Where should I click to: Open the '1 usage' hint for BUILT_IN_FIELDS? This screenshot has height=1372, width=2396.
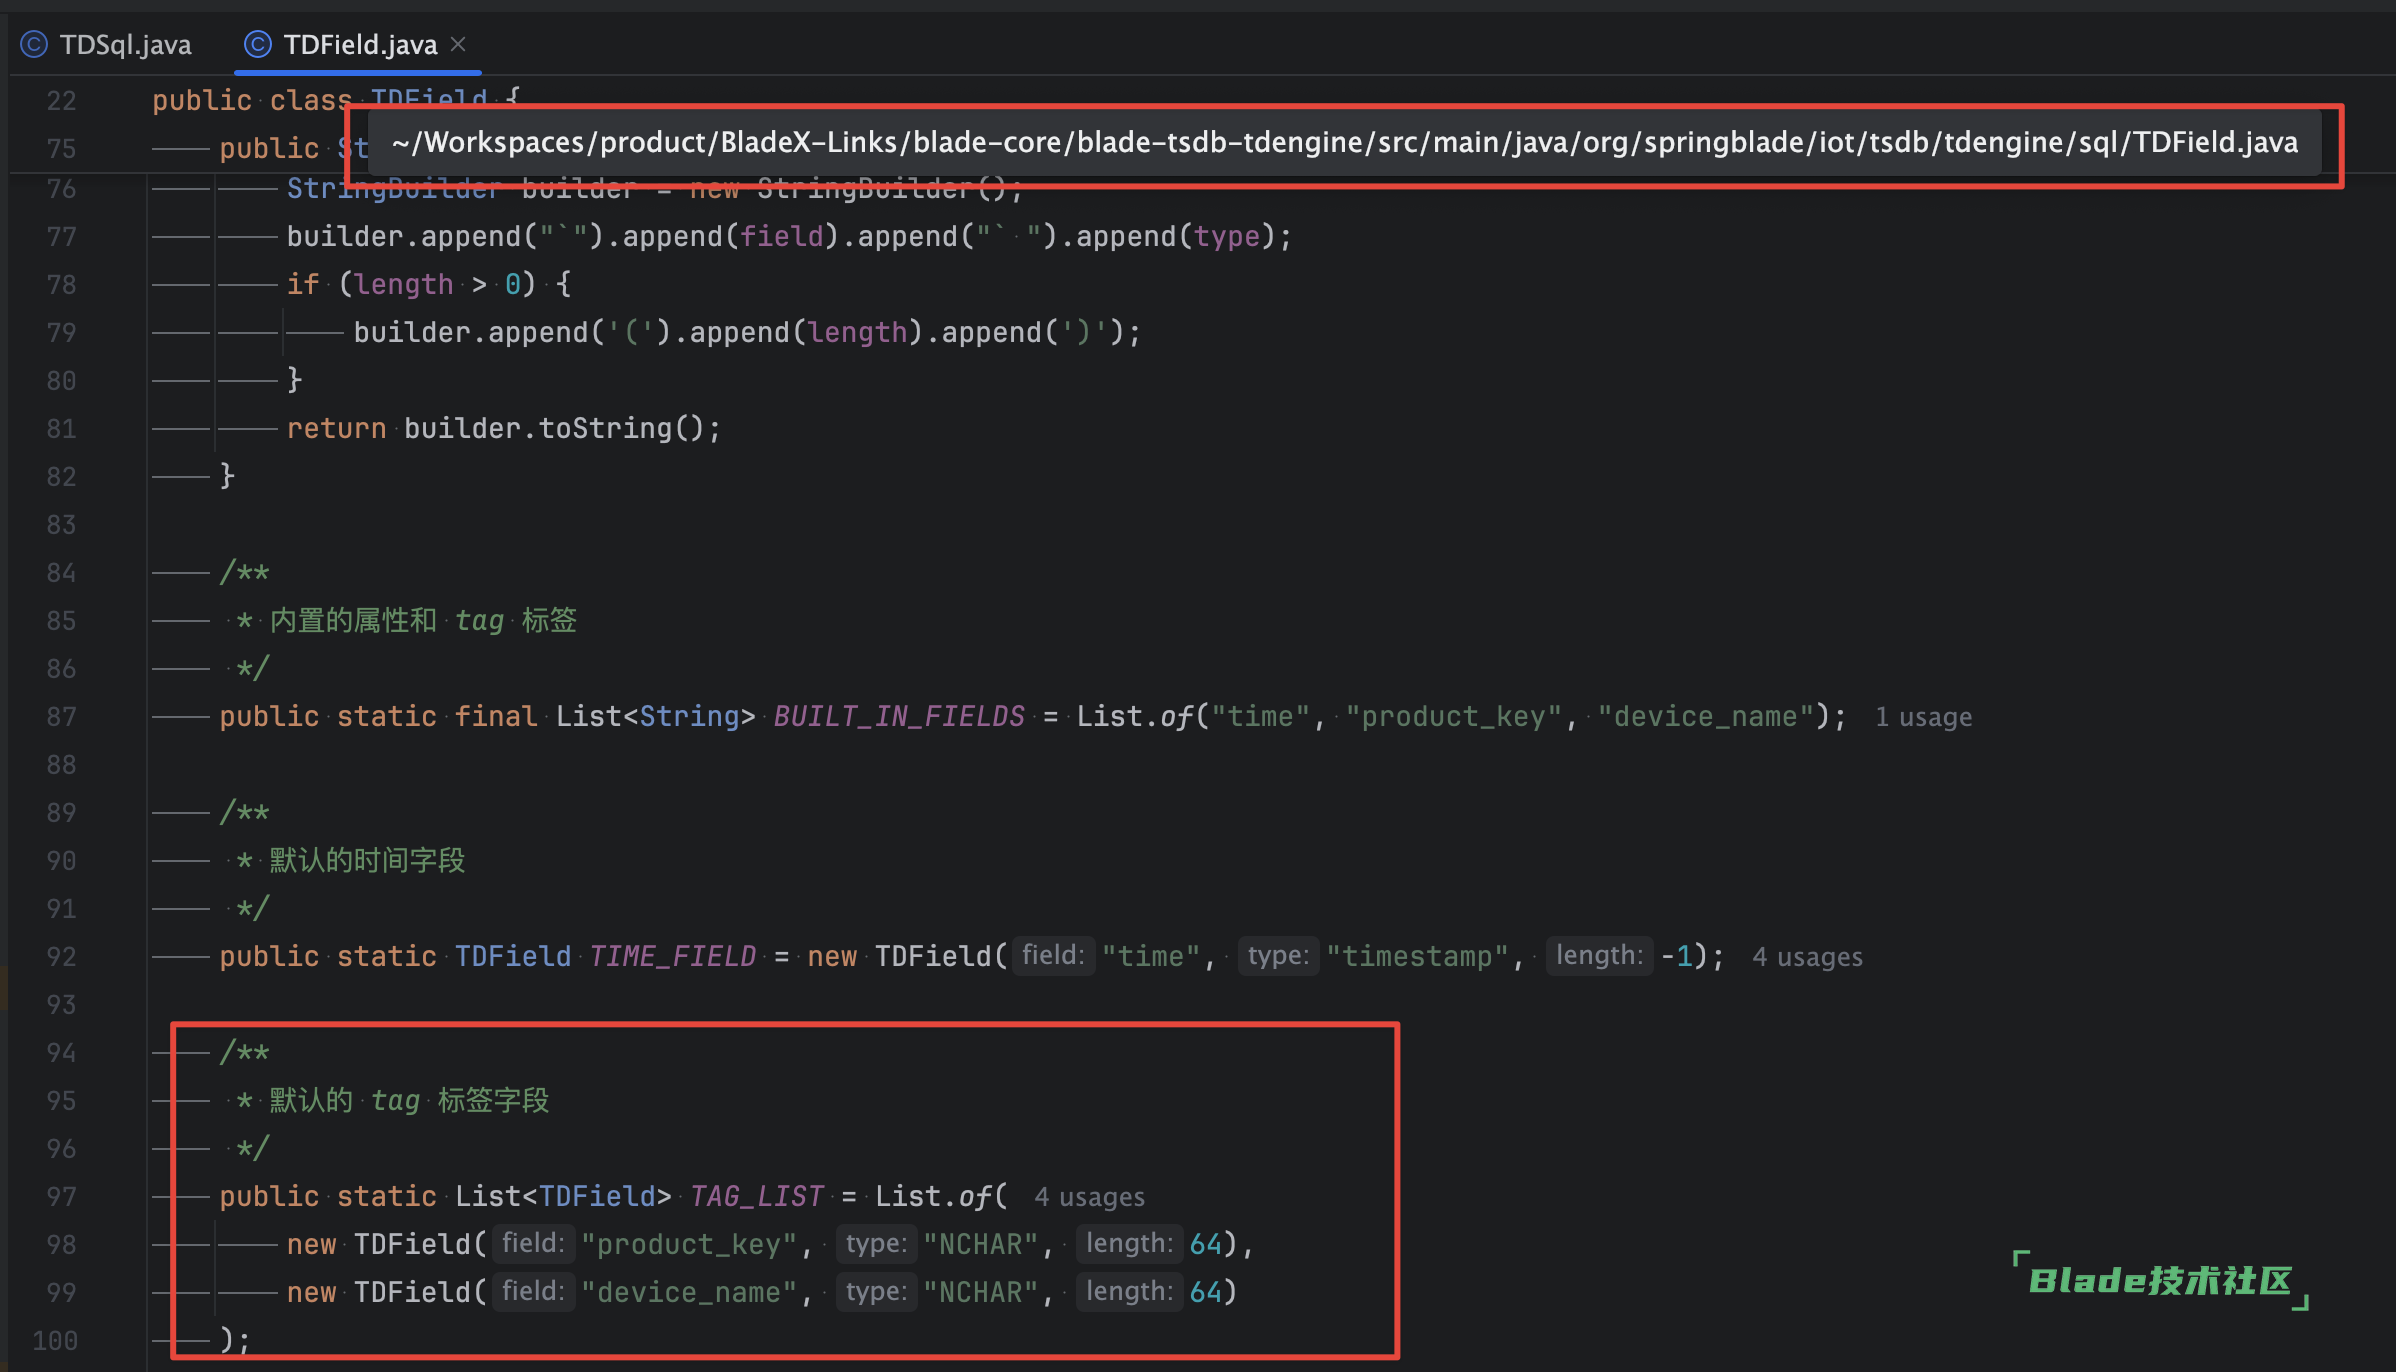[1923, 717]
